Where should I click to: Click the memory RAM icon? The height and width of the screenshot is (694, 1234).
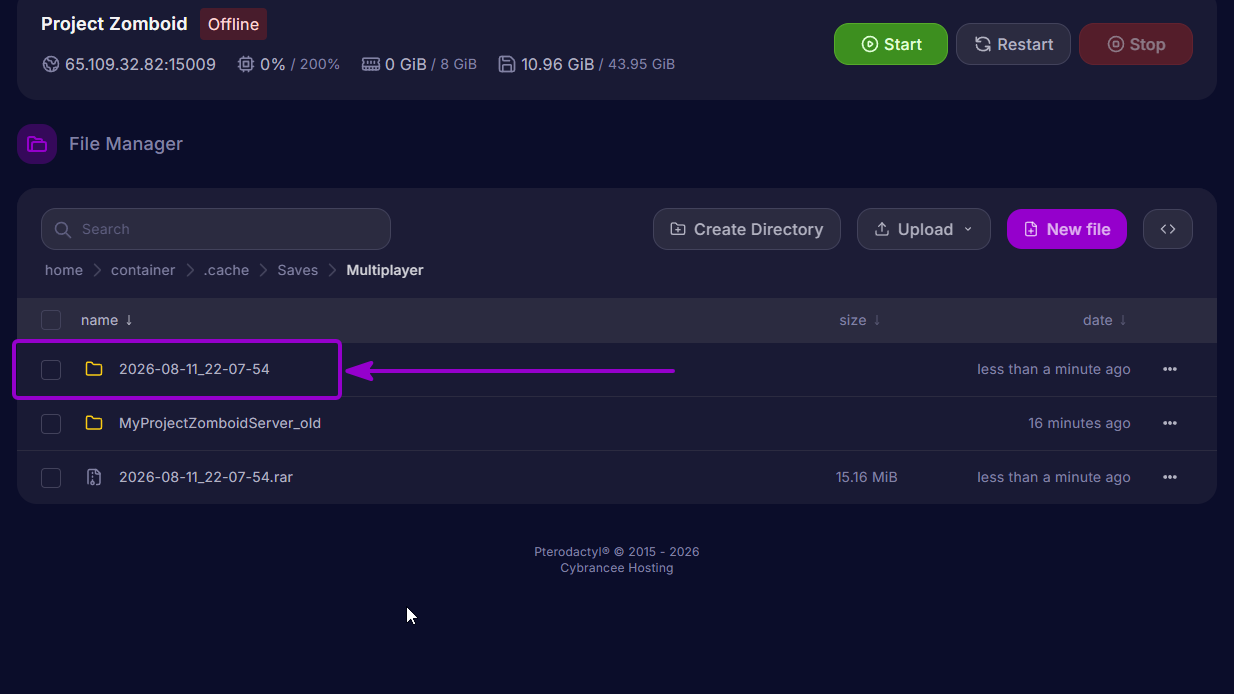click(x=370, y=64)
